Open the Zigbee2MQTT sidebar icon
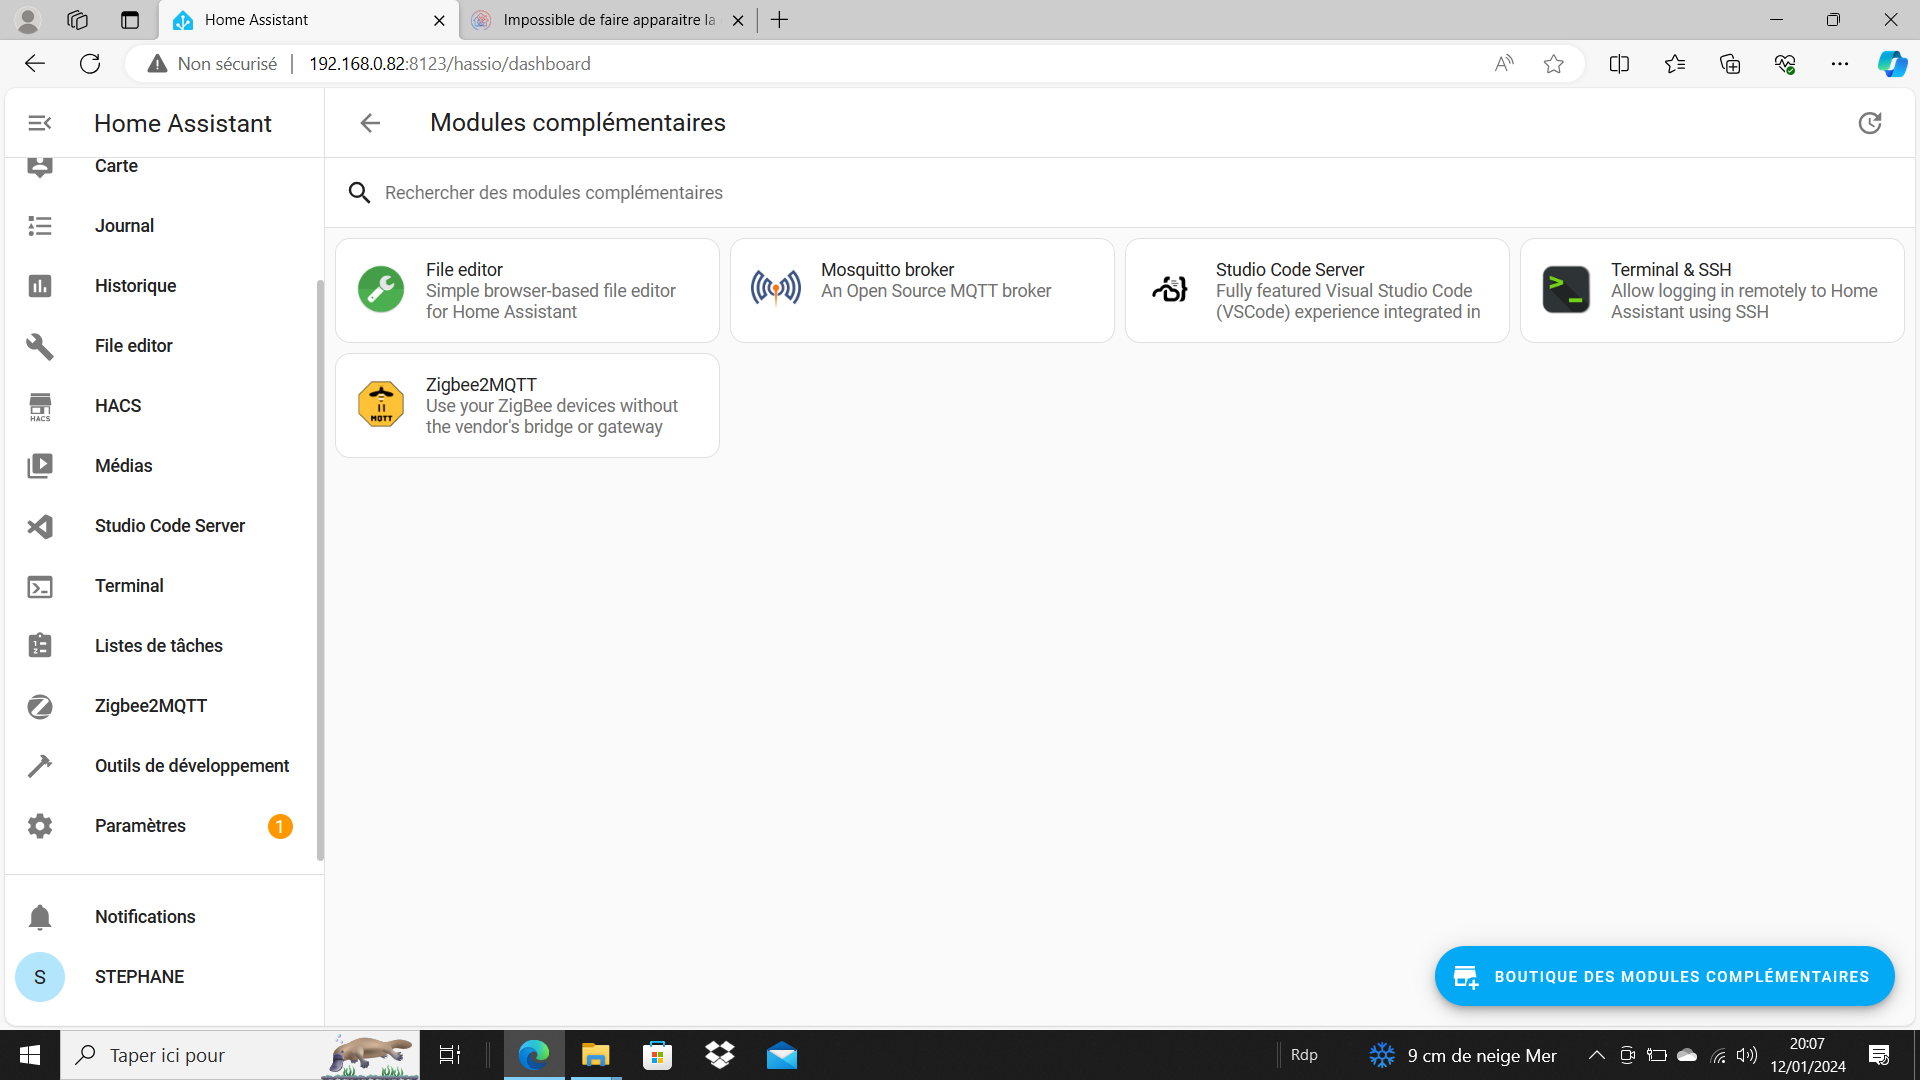This screenshot has width=1920, height=1080. coord(40,707)
